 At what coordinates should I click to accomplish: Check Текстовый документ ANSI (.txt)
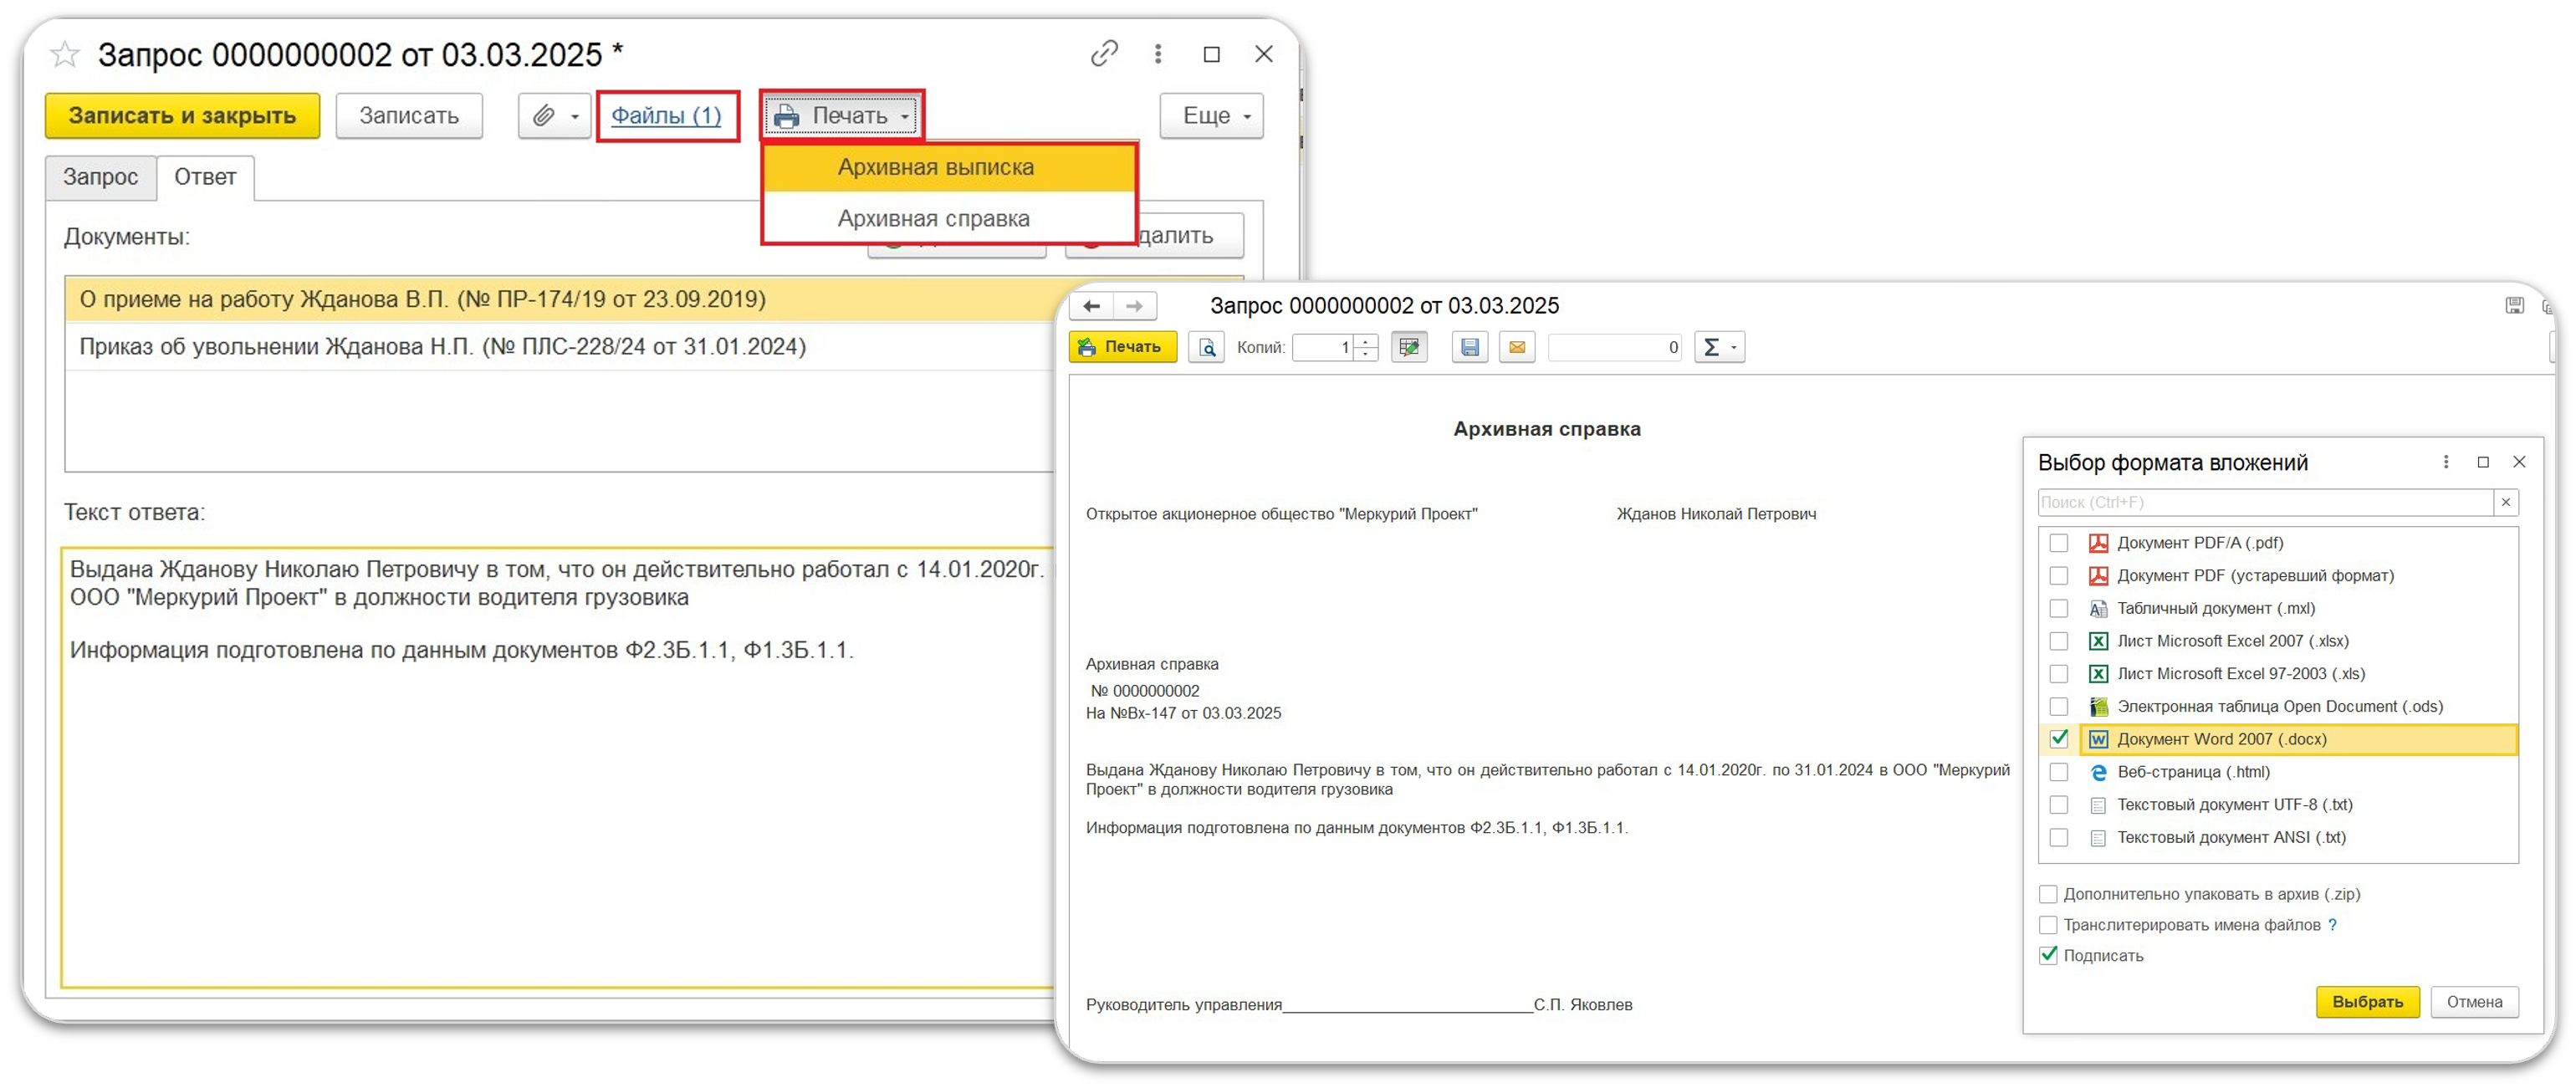[x=2059, y=837]
